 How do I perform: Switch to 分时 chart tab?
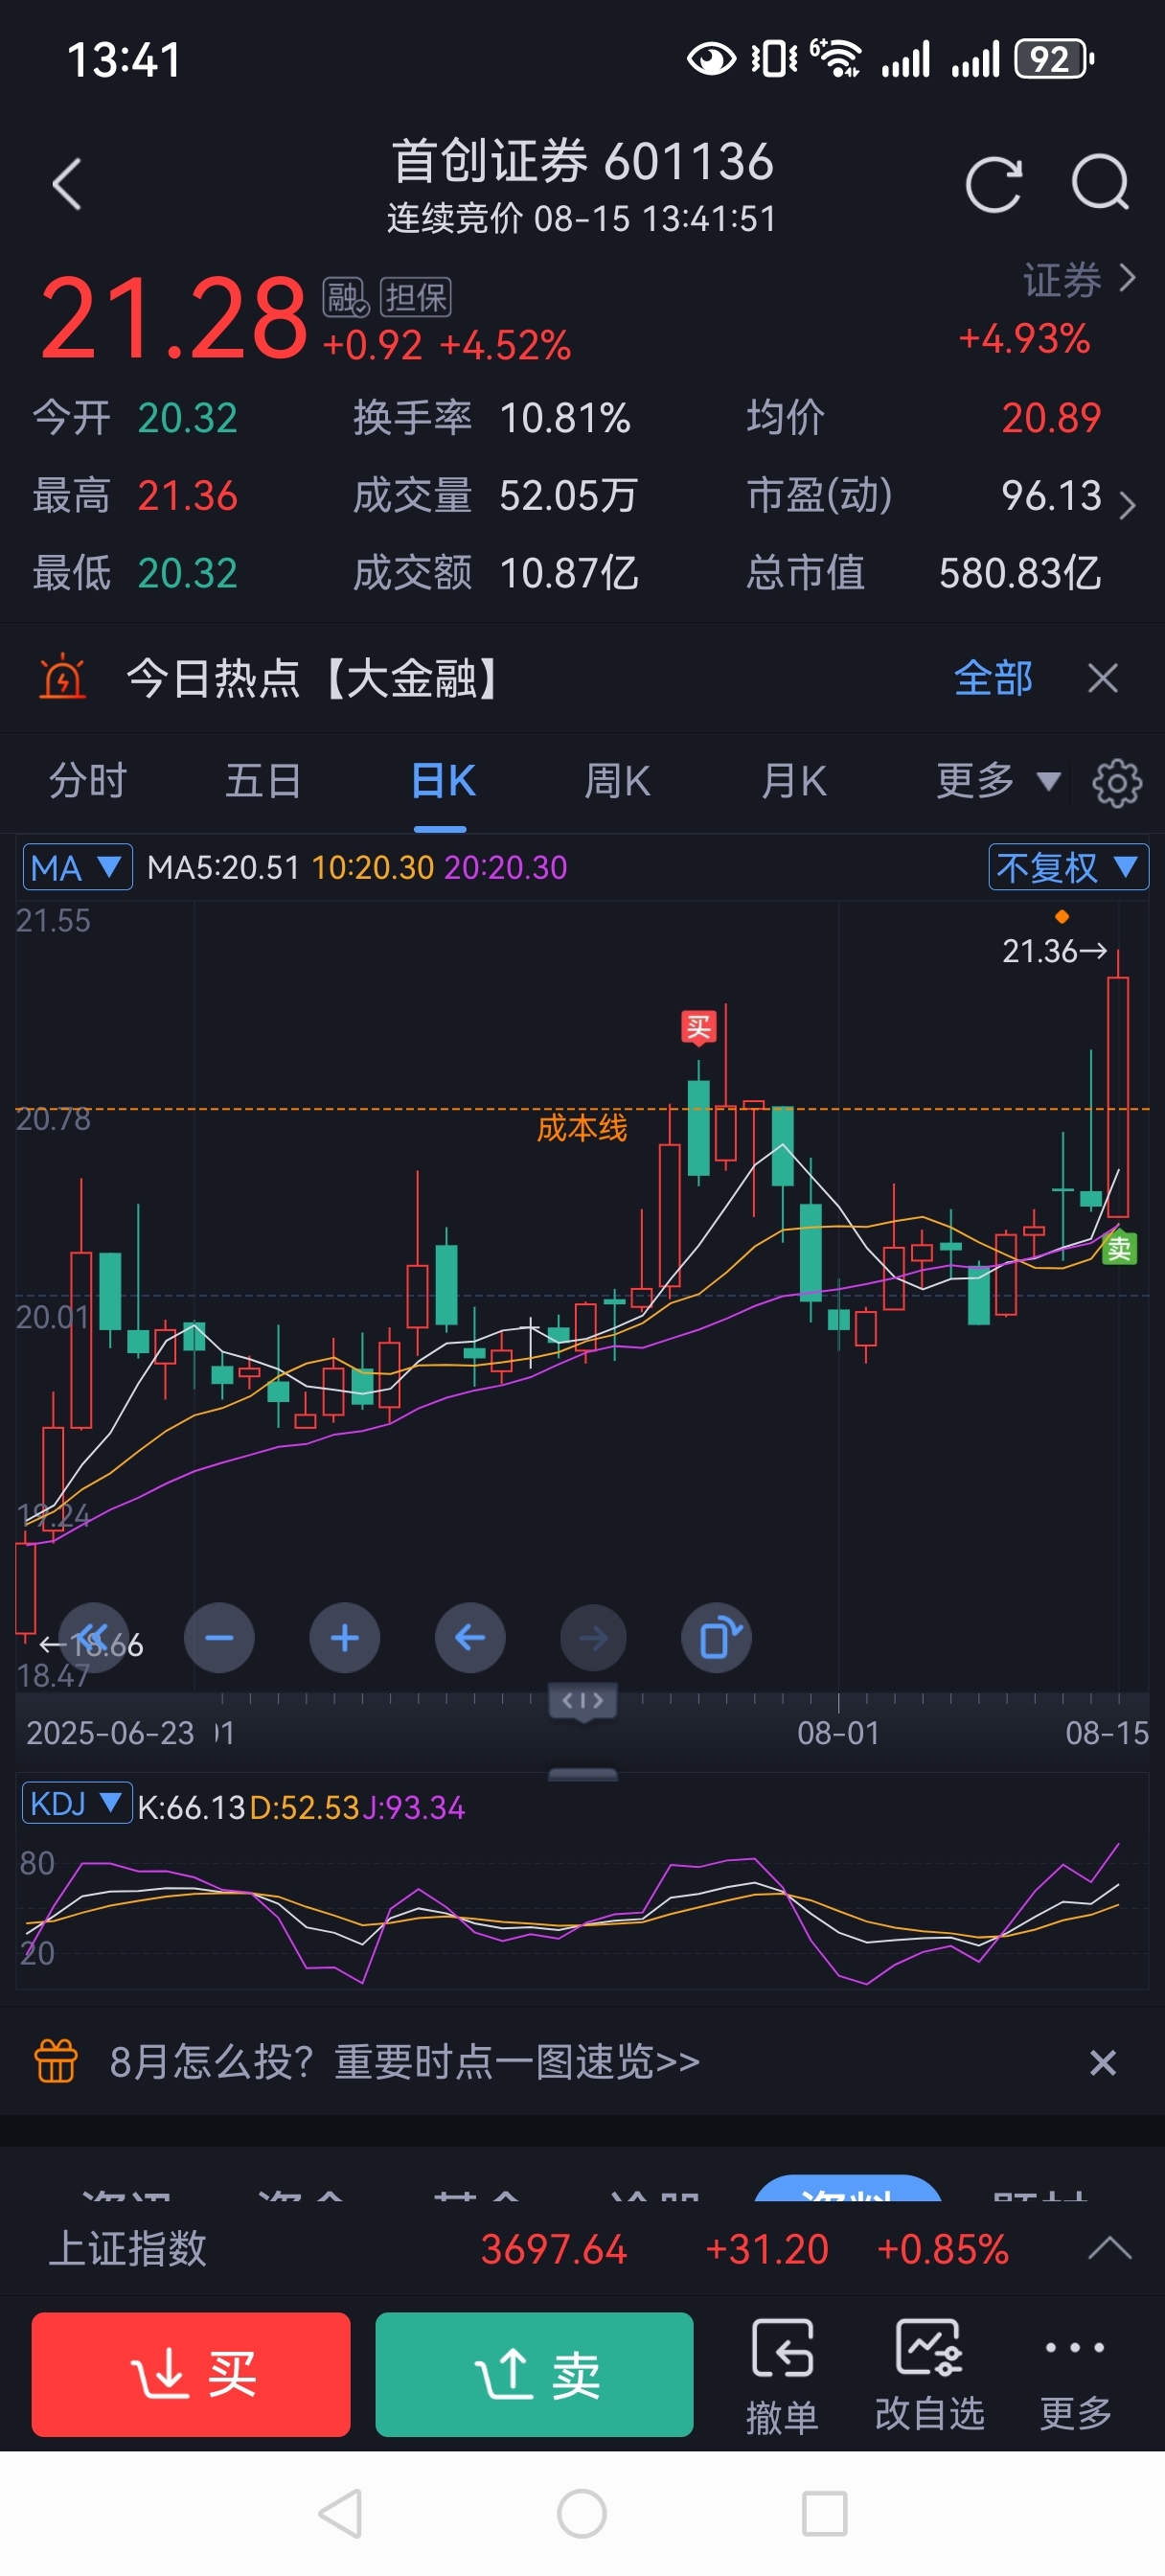88,781
